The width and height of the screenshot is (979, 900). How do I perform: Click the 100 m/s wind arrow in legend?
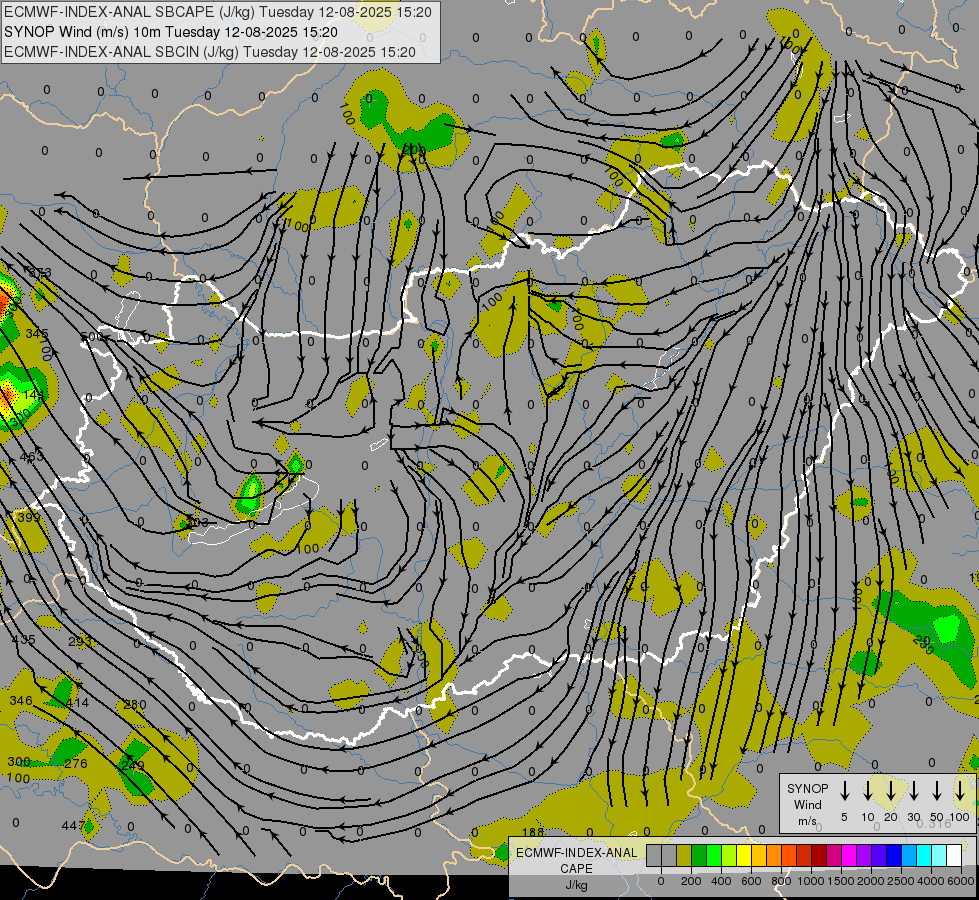960,791
